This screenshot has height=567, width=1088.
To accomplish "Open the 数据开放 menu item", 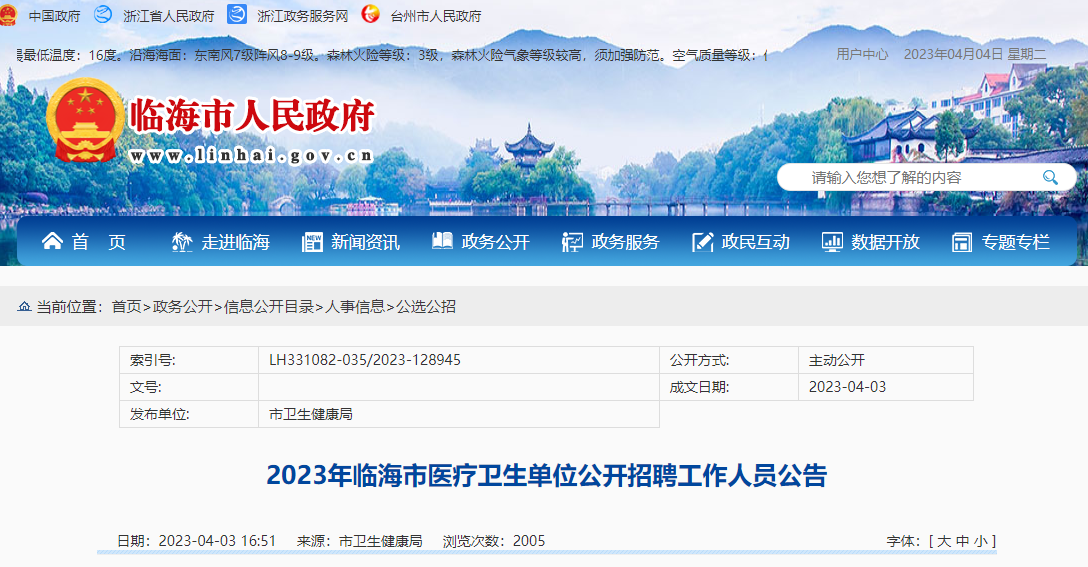I will coord(885,242).
